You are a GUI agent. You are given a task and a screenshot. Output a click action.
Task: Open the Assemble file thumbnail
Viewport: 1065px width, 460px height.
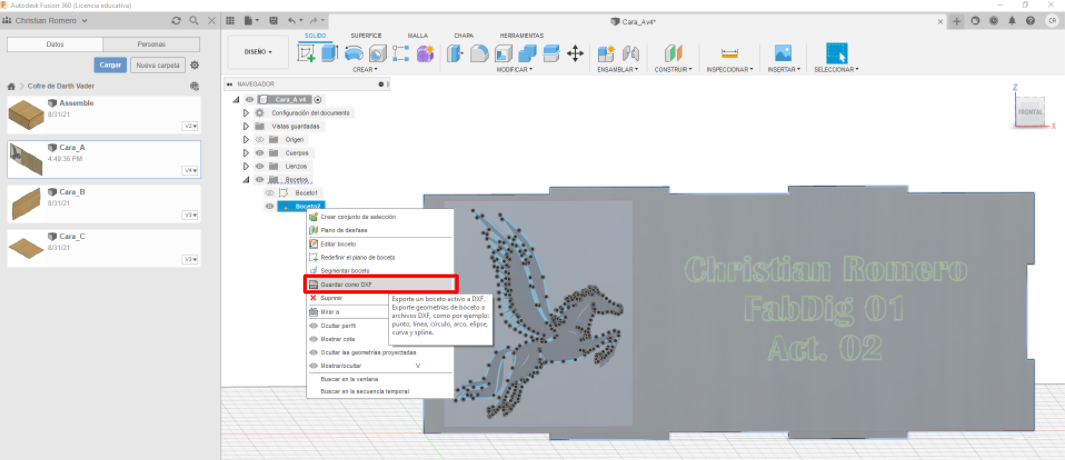click(26, 116)
